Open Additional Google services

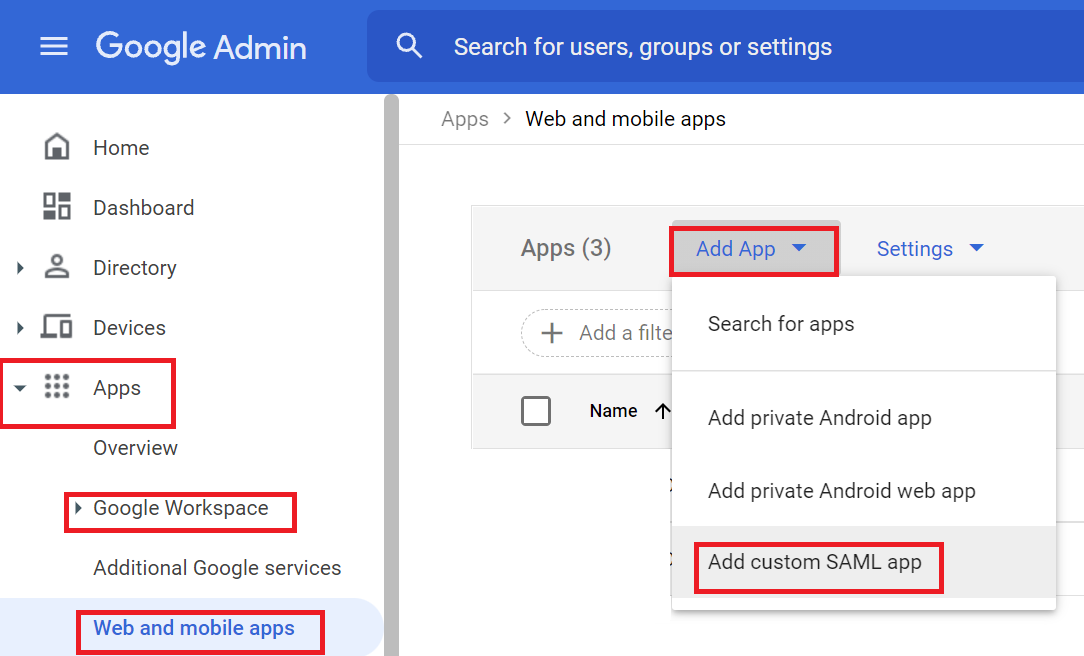point(217,568)
